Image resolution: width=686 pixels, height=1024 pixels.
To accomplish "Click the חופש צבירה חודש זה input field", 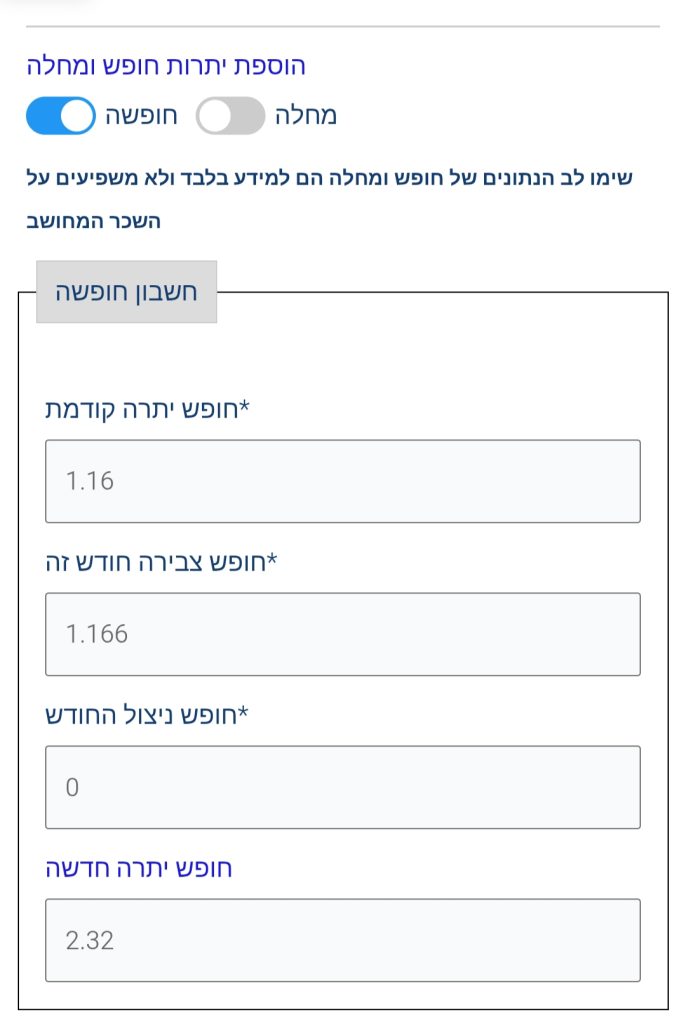I will (342, 634).
